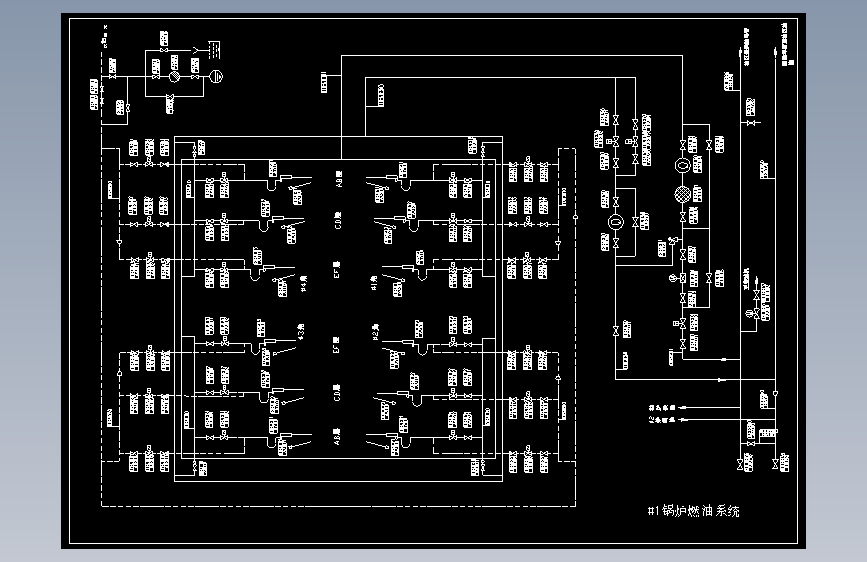Click the cross-hatched round filter symbol on the right vertical line
Image resolution: width=867 pixels, height=562 pixels.
pos(683,194)
